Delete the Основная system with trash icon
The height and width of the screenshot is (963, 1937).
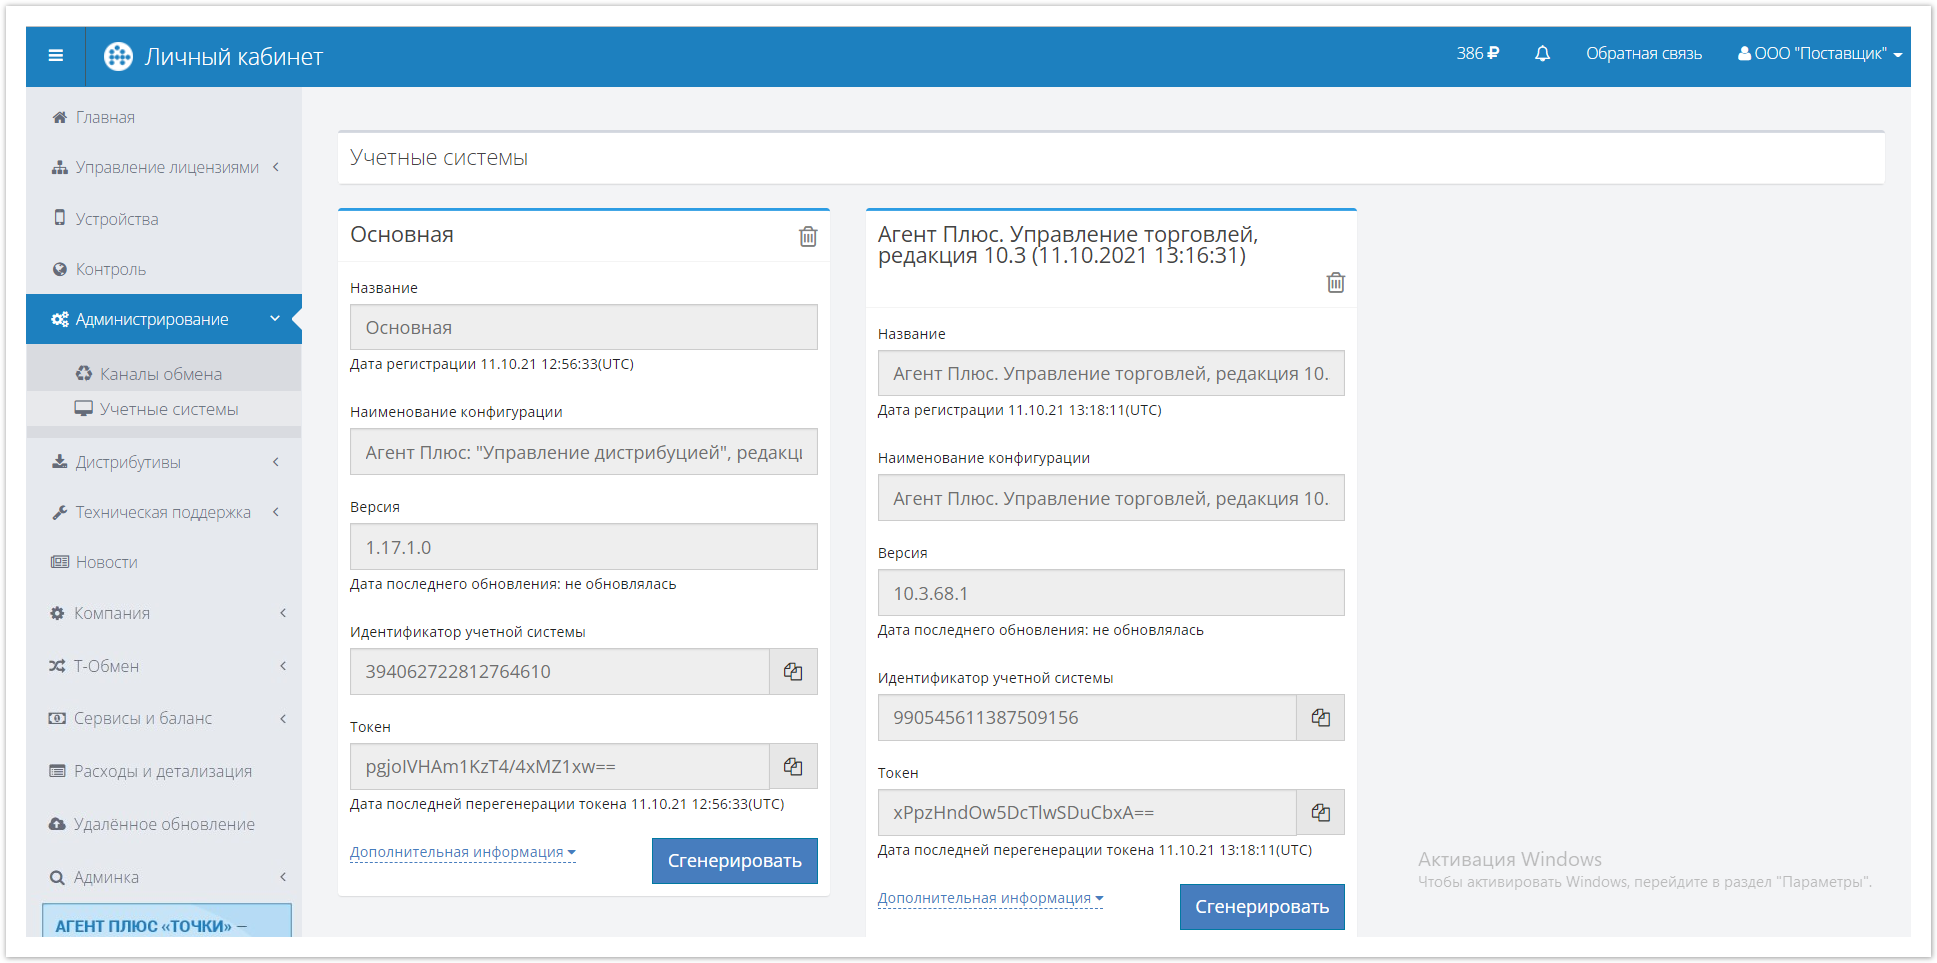click(x=808, y=236)
